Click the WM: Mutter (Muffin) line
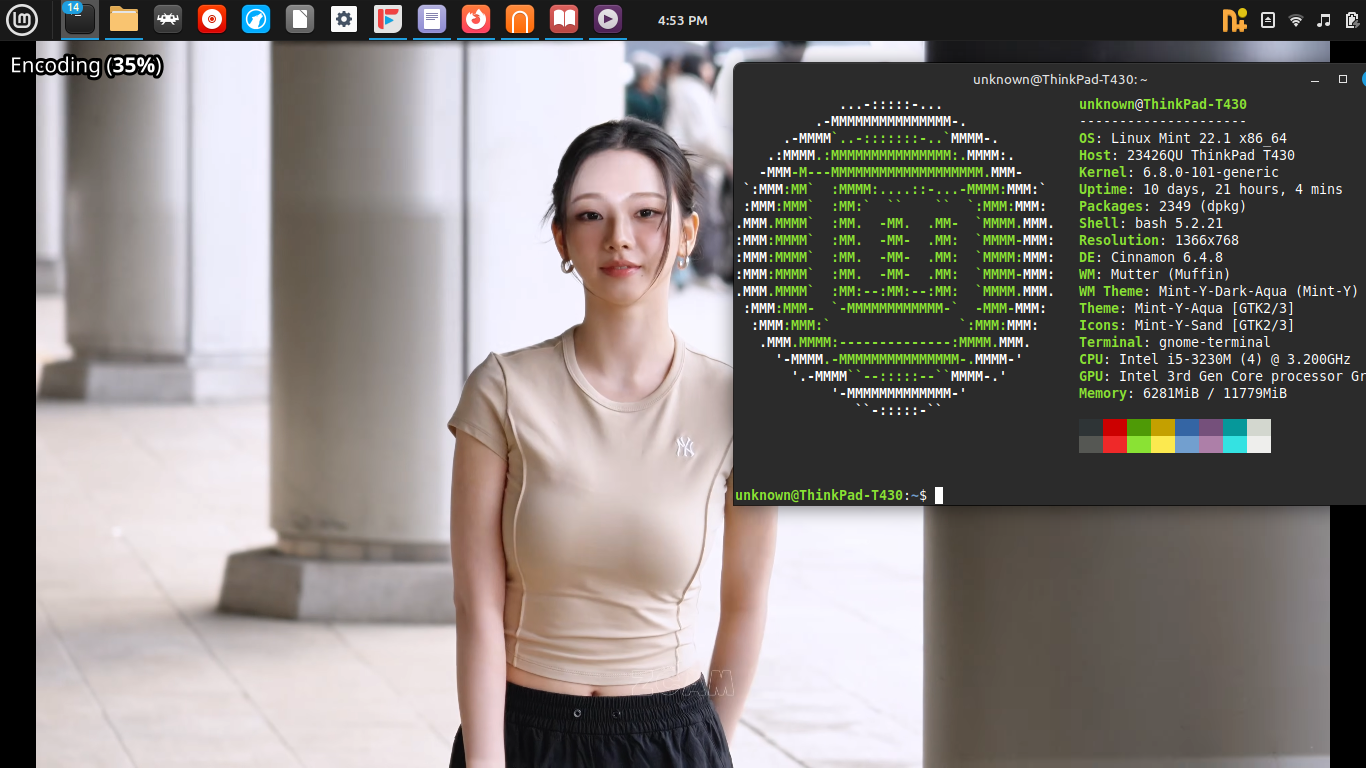The width and height of the screenshot is (1366, 768). [1155, 274]
